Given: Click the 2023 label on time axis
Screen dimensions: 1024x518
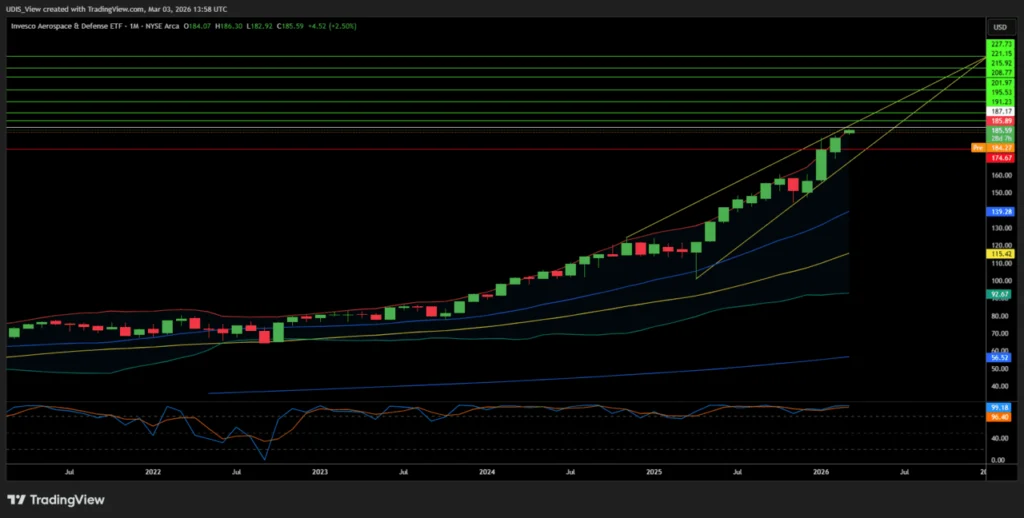Looking at the screenshot, I should (320, 471).
